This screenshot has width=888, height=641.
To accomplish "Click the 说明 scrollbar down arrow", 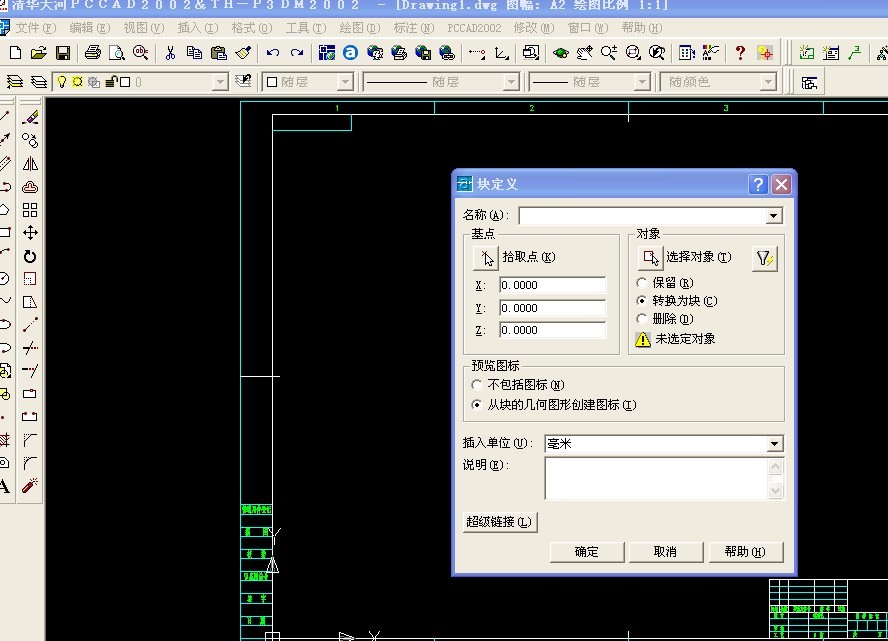I will (x=775, y=490).
